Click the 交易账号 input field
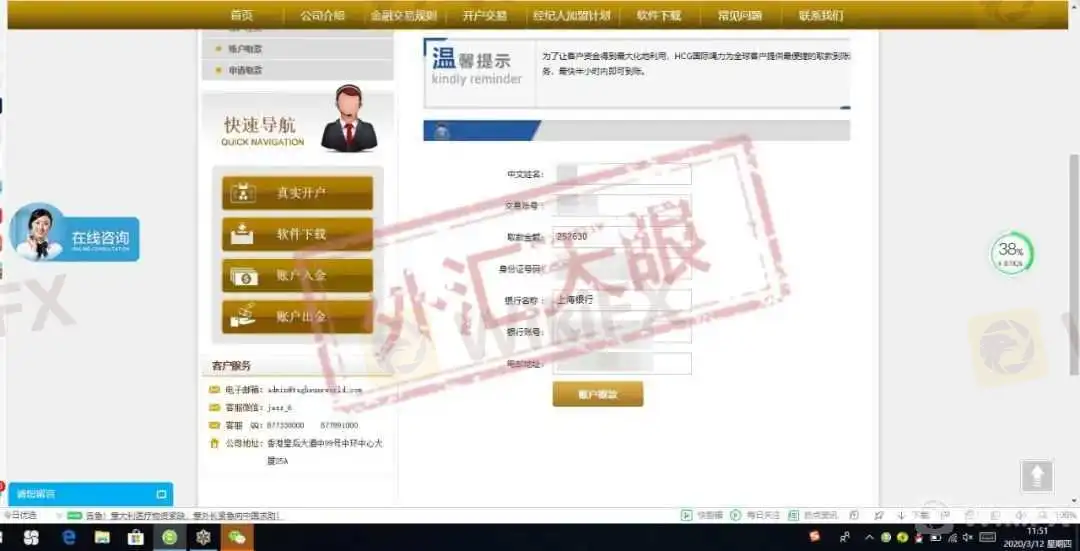 (x=623, y=205)
